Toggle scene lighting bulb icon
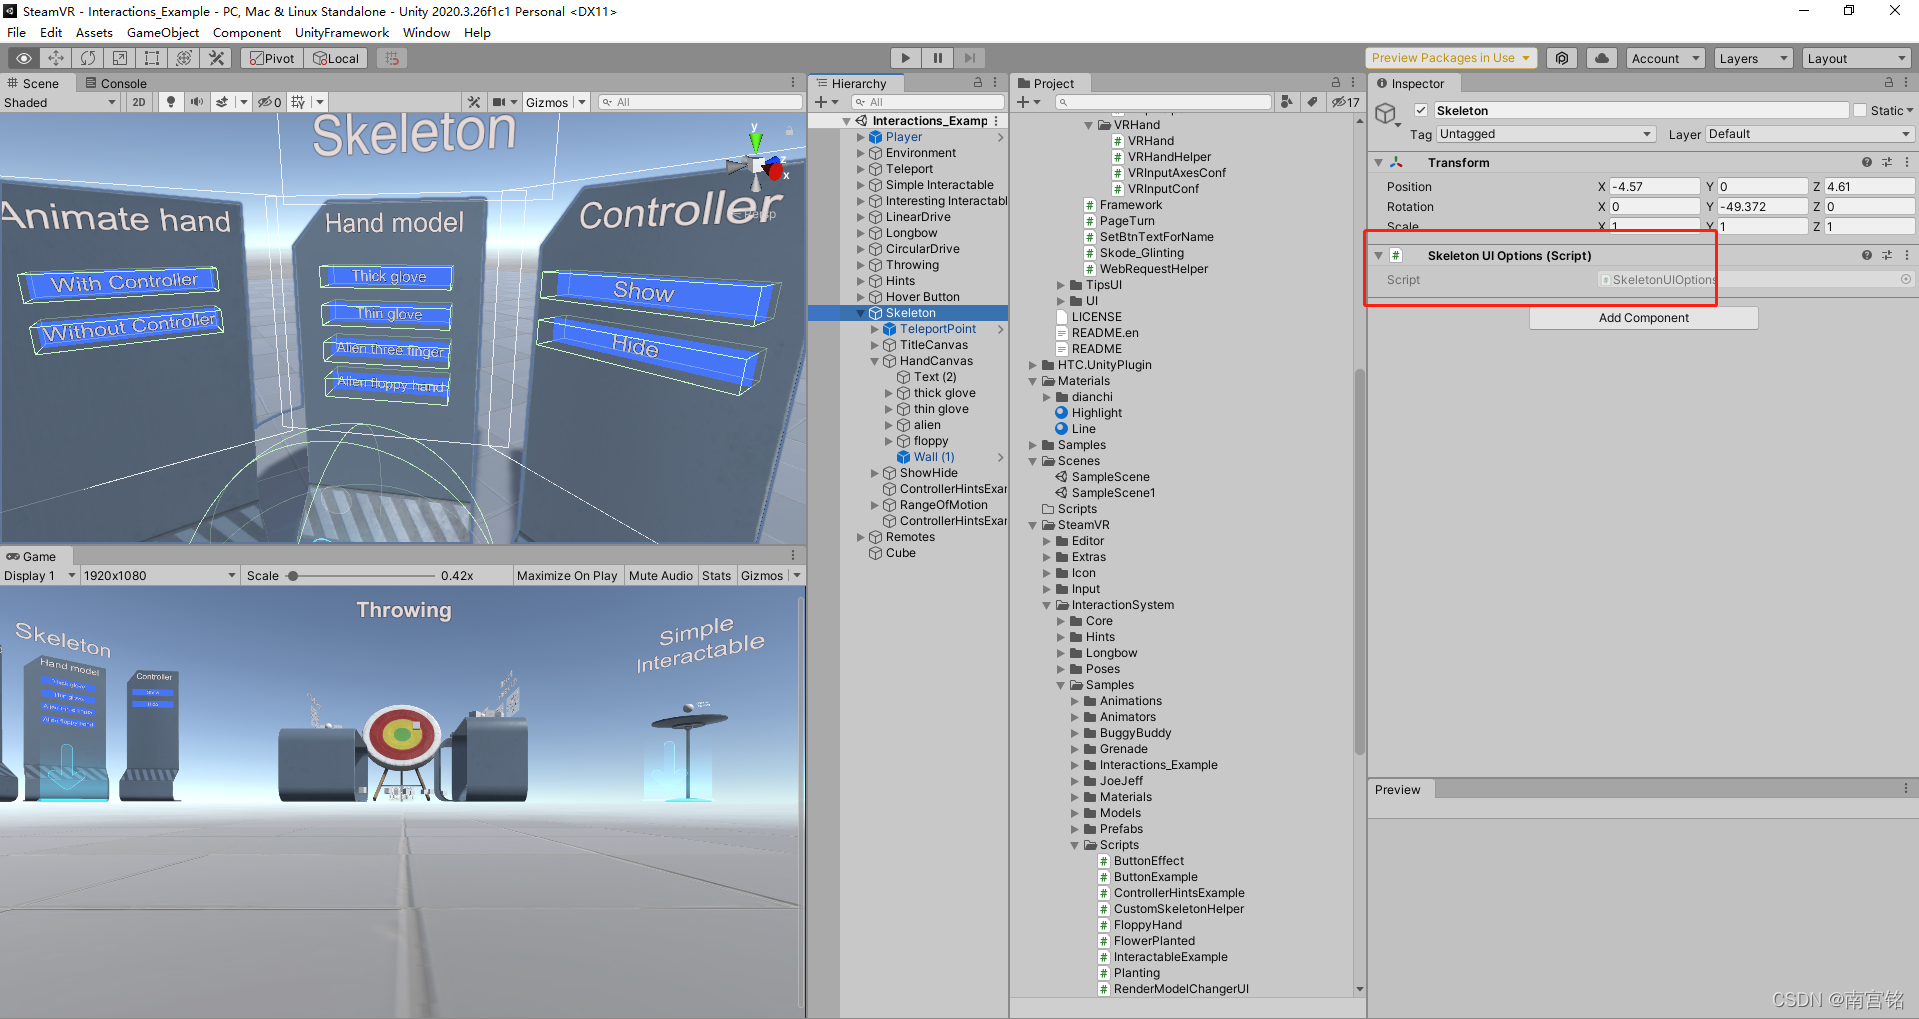The image size is (1919, 1019). point(171,102)
